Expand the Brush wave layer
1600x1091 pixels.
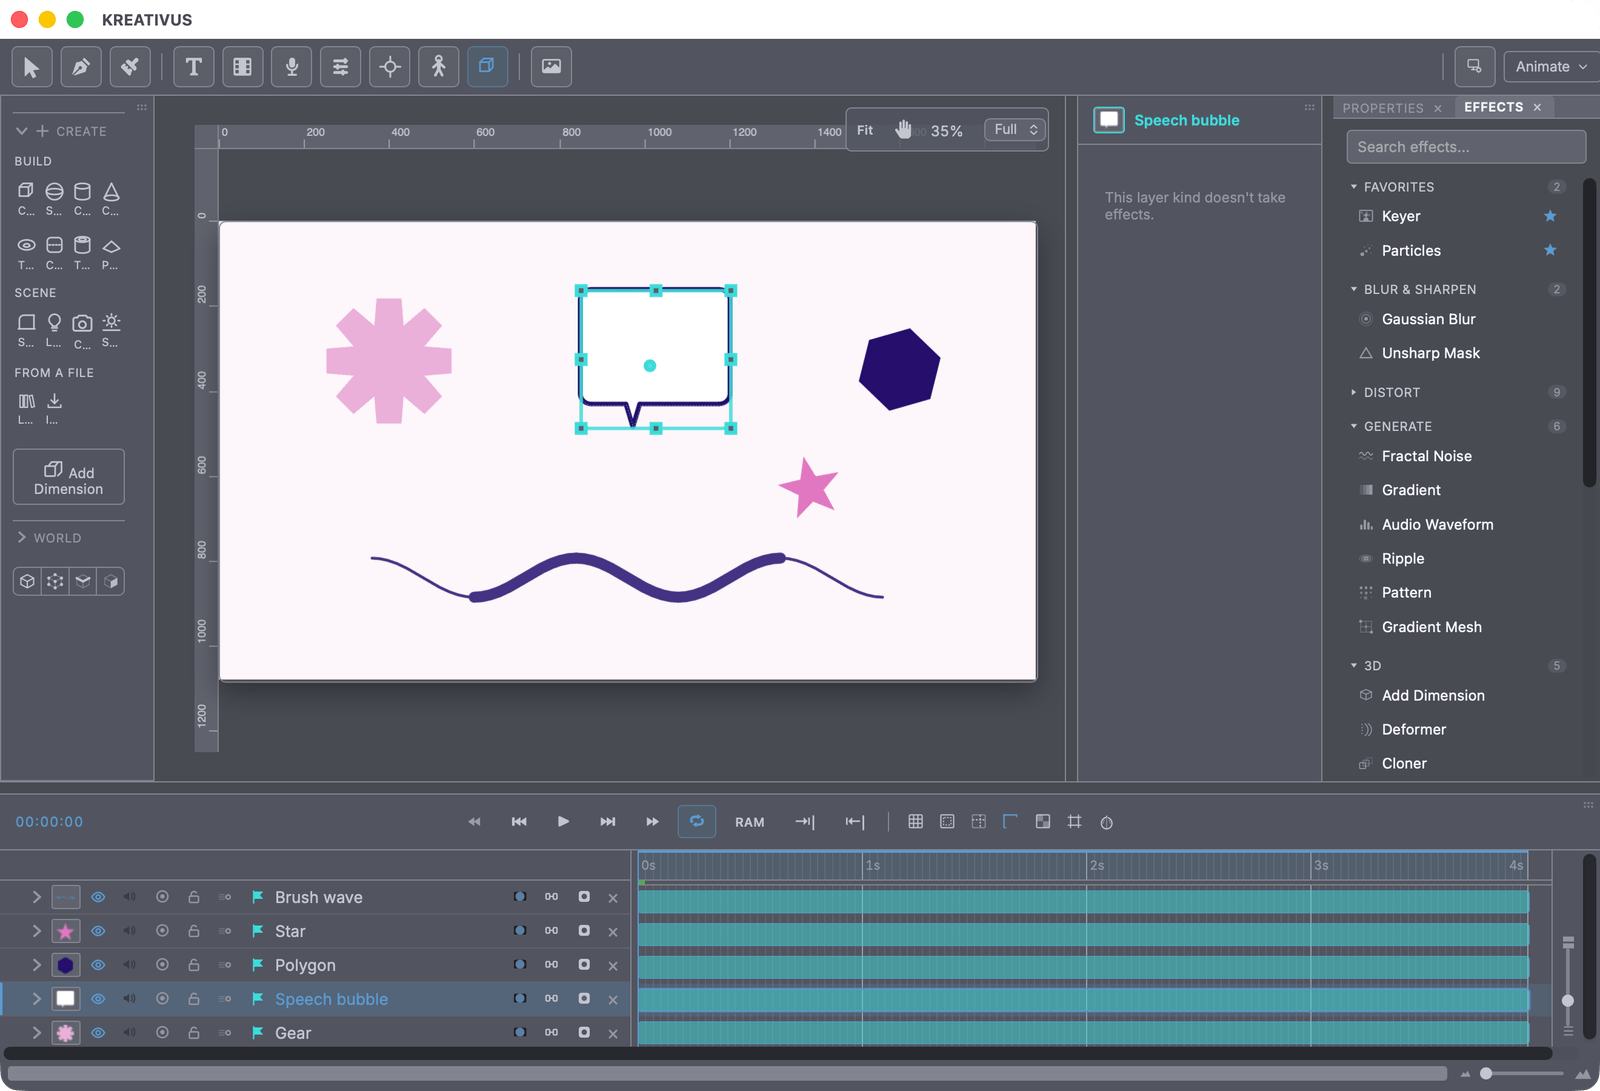(x=36, y=897)
